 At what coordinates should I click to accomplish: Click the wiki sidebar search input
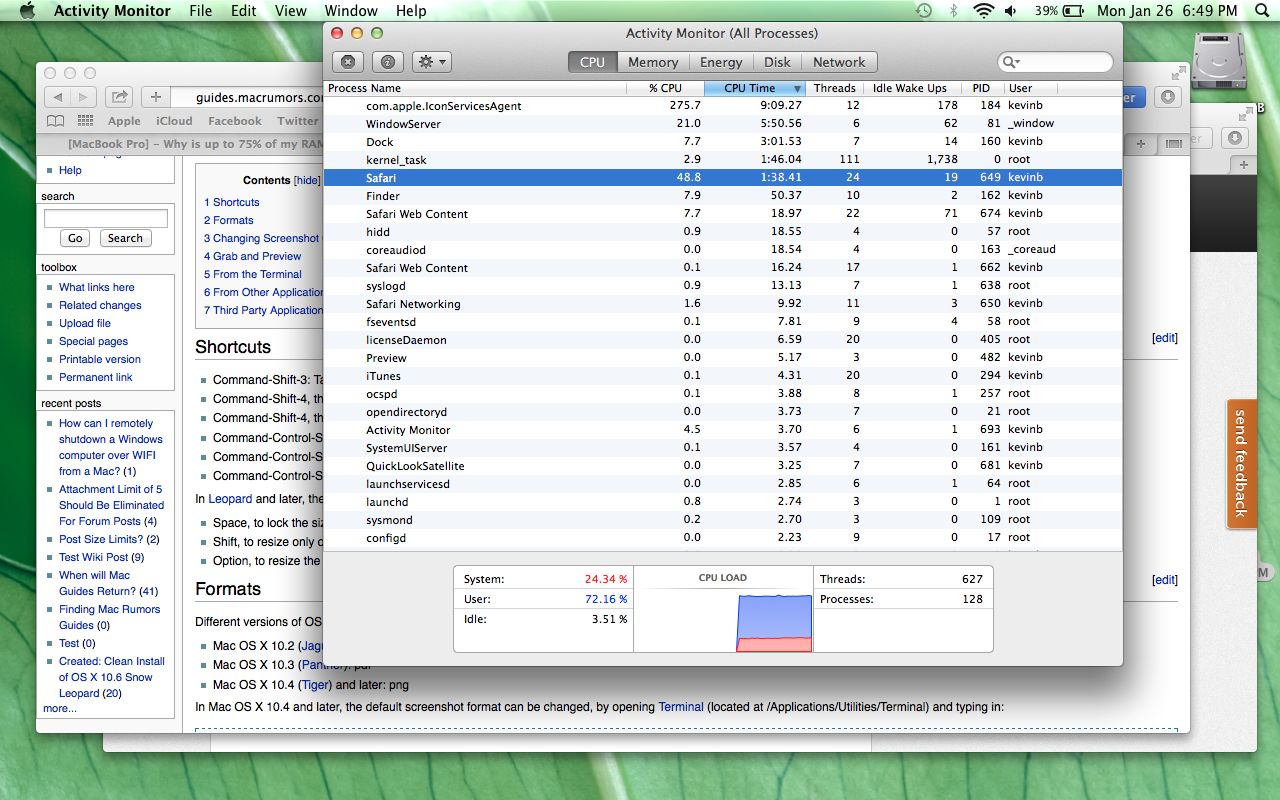click(x=106, y=218)
